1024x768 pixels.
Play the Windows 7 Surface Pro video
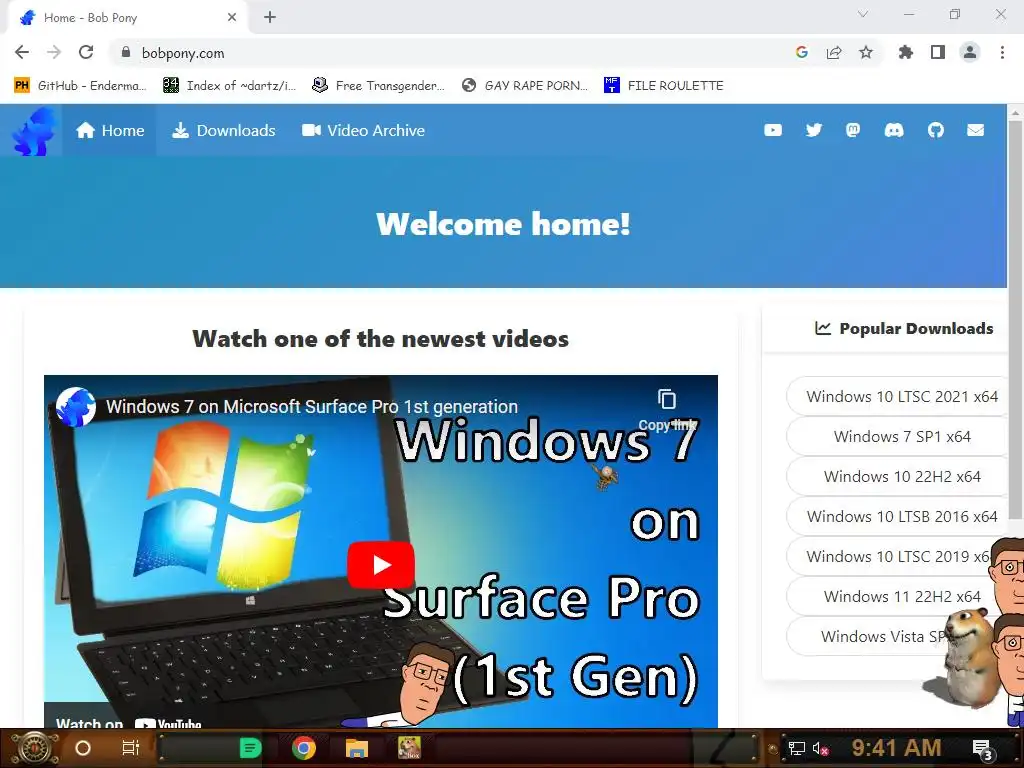pyautogui.click(x=381, y=565)
